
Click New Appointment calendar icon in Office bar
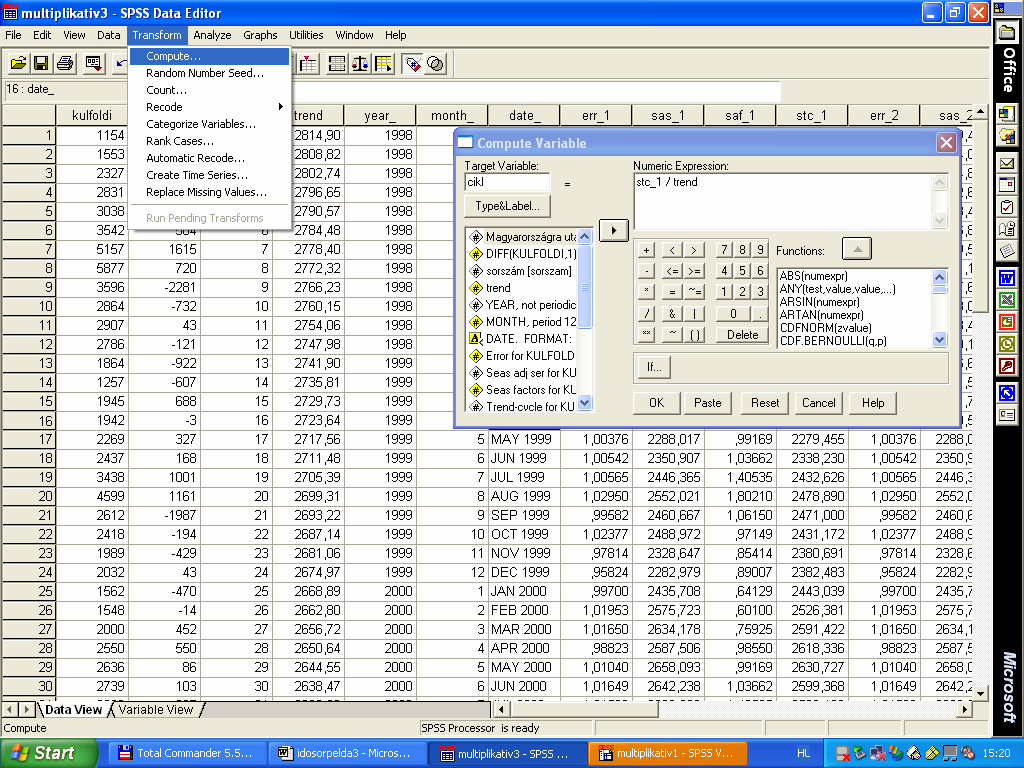tap(1007, 185)
